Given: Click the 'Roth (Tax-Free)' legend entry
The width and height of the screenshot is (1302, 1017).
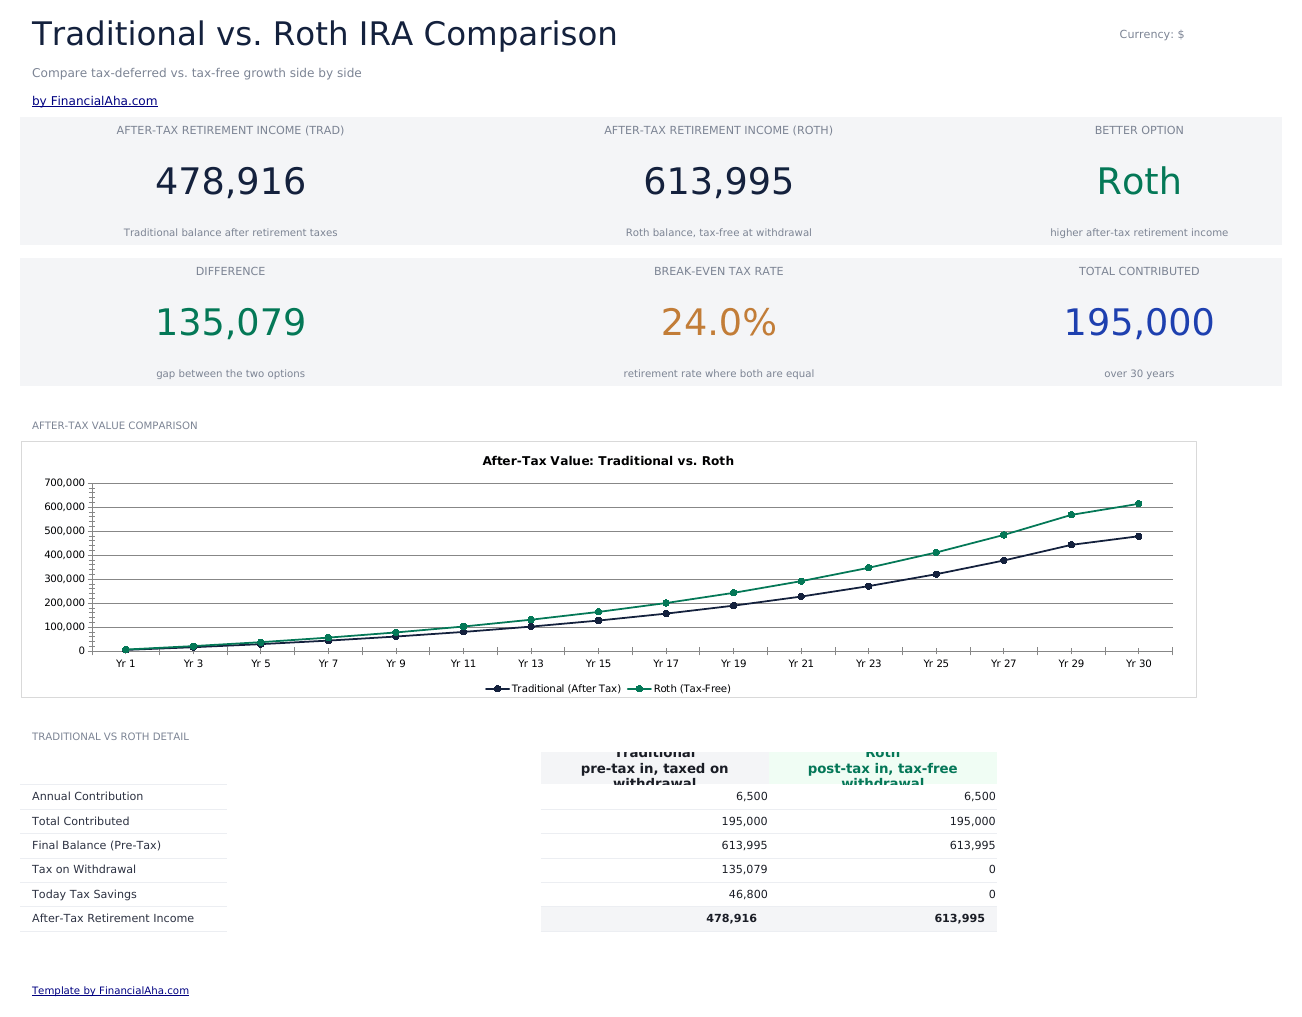Looking at the screenshot, I should coord(679,689).
